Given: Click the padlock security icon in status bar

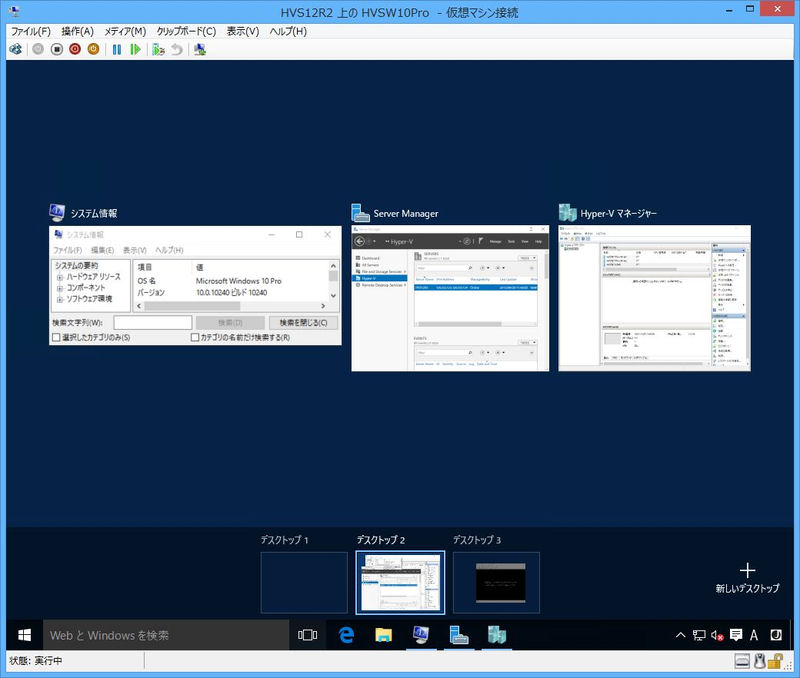Looking at the screenshot, I should (x=775, y=662).
